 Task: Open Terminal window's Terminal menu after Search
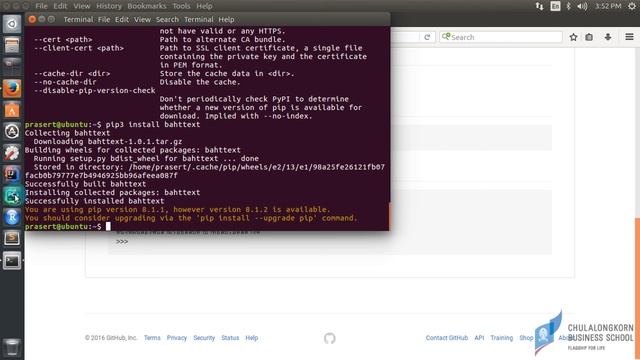click(198, 20)
